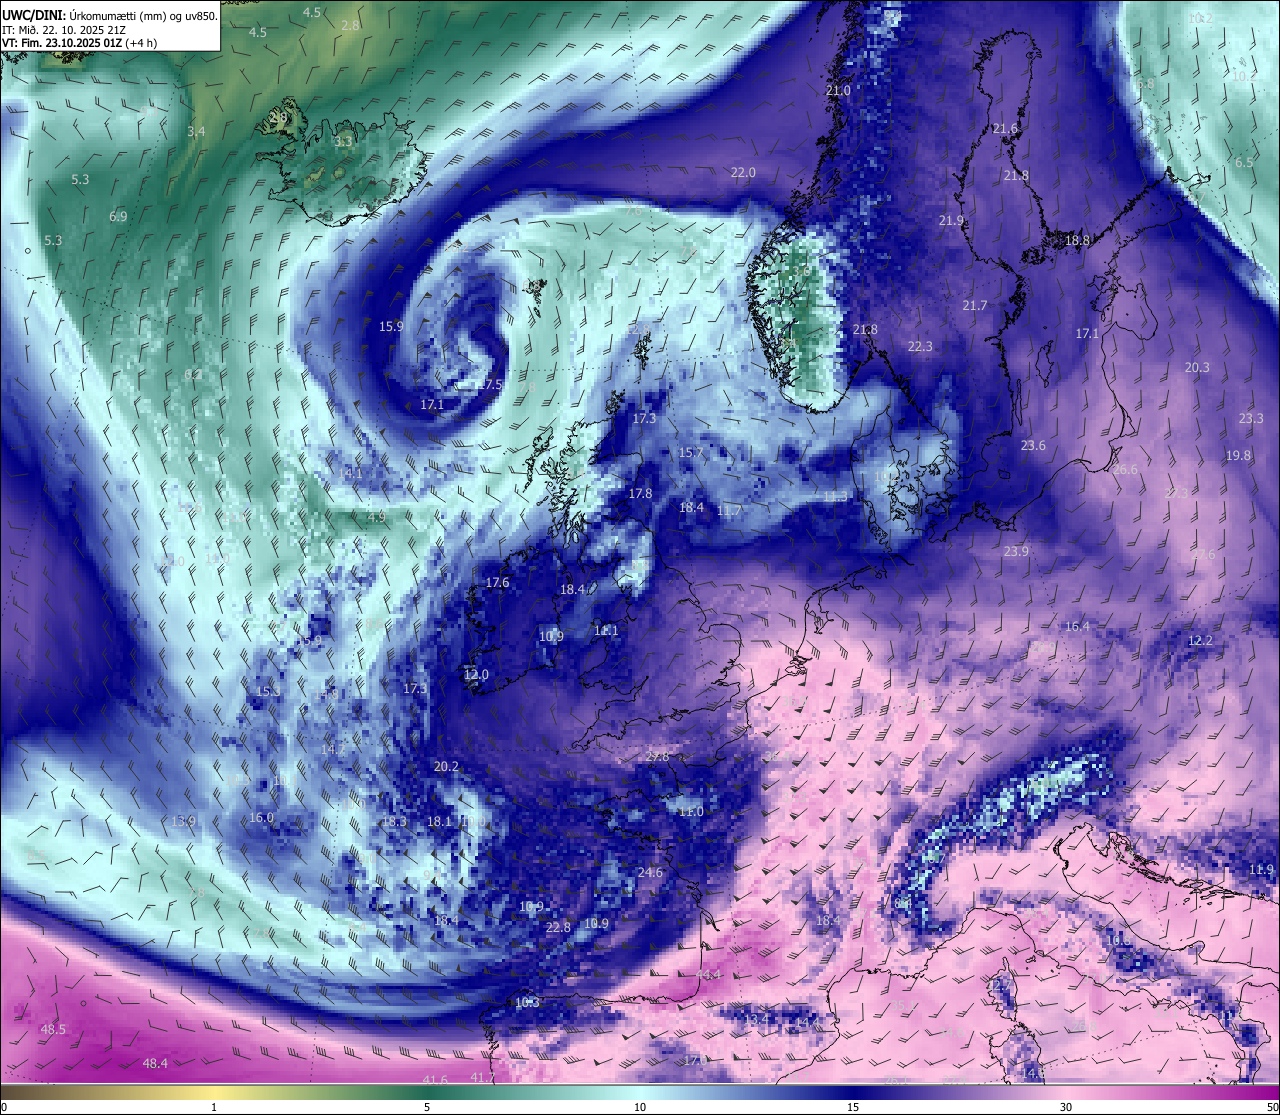1280x1115 pixels.
Task: Select the 22.0 value north of Norway
Action: (743, 172)
